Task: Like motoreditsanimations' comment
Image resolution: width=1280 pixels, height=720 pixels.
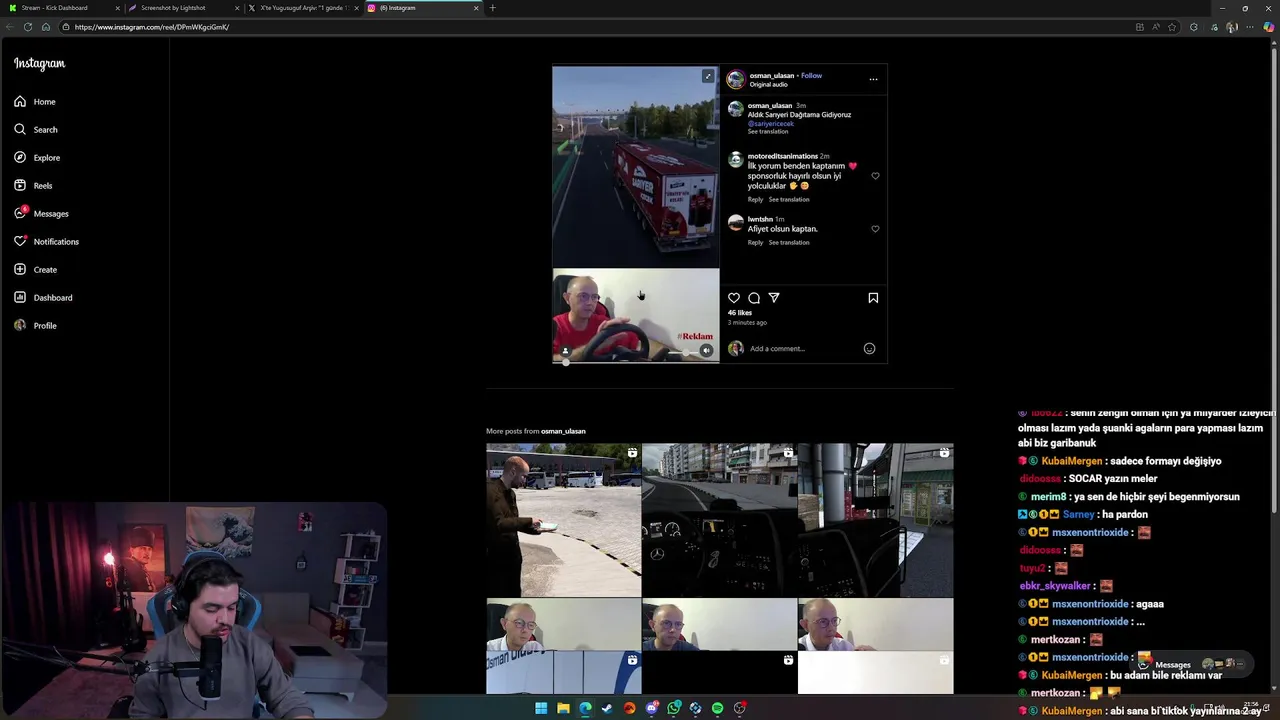Action: click(x=875, y=176)
